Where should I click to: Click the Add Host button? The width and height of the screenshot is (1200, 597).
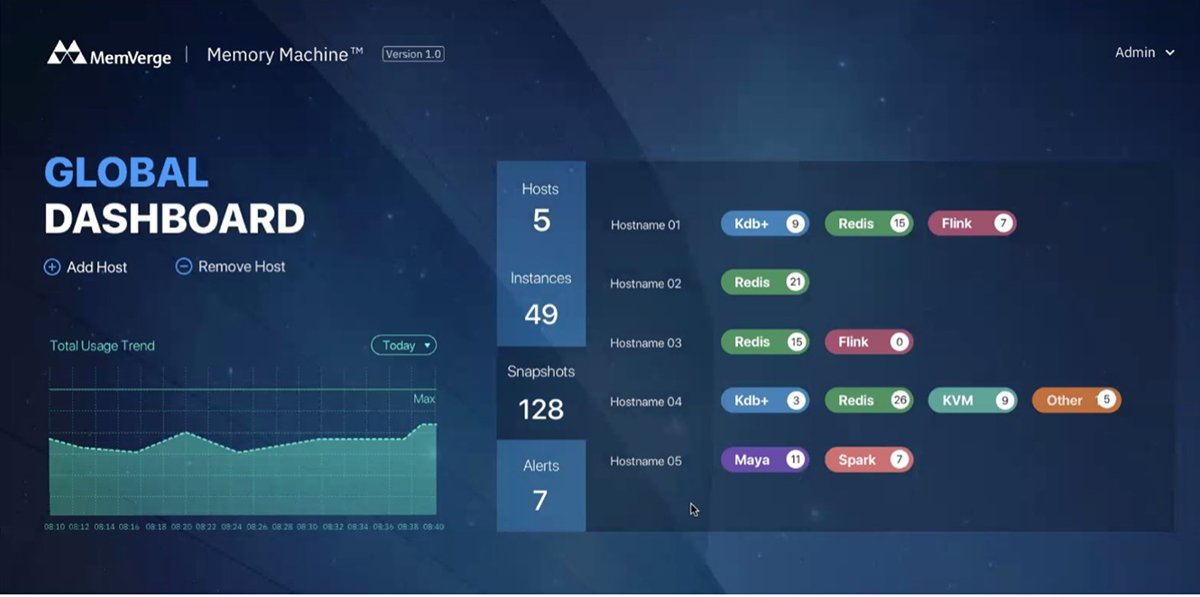click(x=88, y=267)
